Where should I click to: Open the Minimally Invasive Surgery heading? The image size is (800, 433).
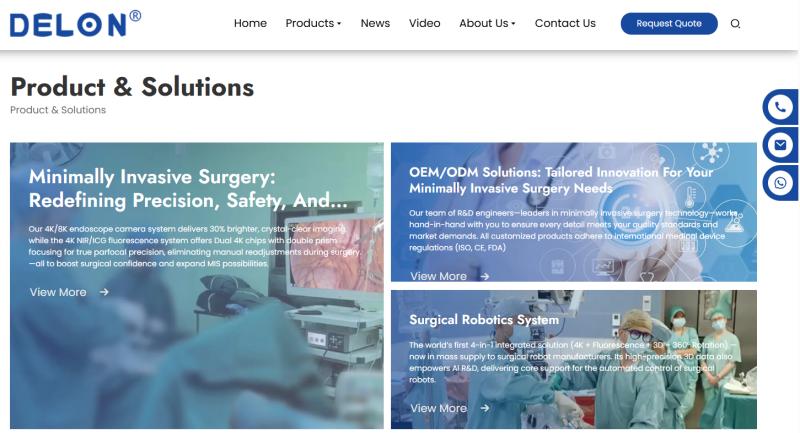point(188,188)
